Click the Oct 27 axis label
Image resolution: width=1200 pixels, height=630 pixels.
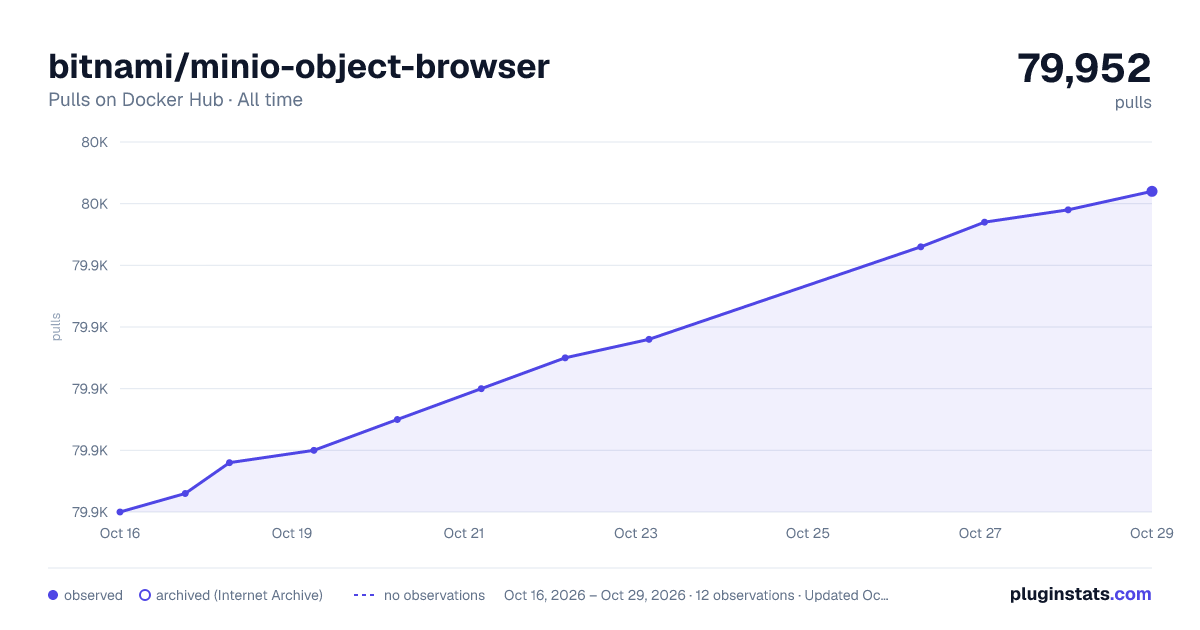(x=980, y=533)
